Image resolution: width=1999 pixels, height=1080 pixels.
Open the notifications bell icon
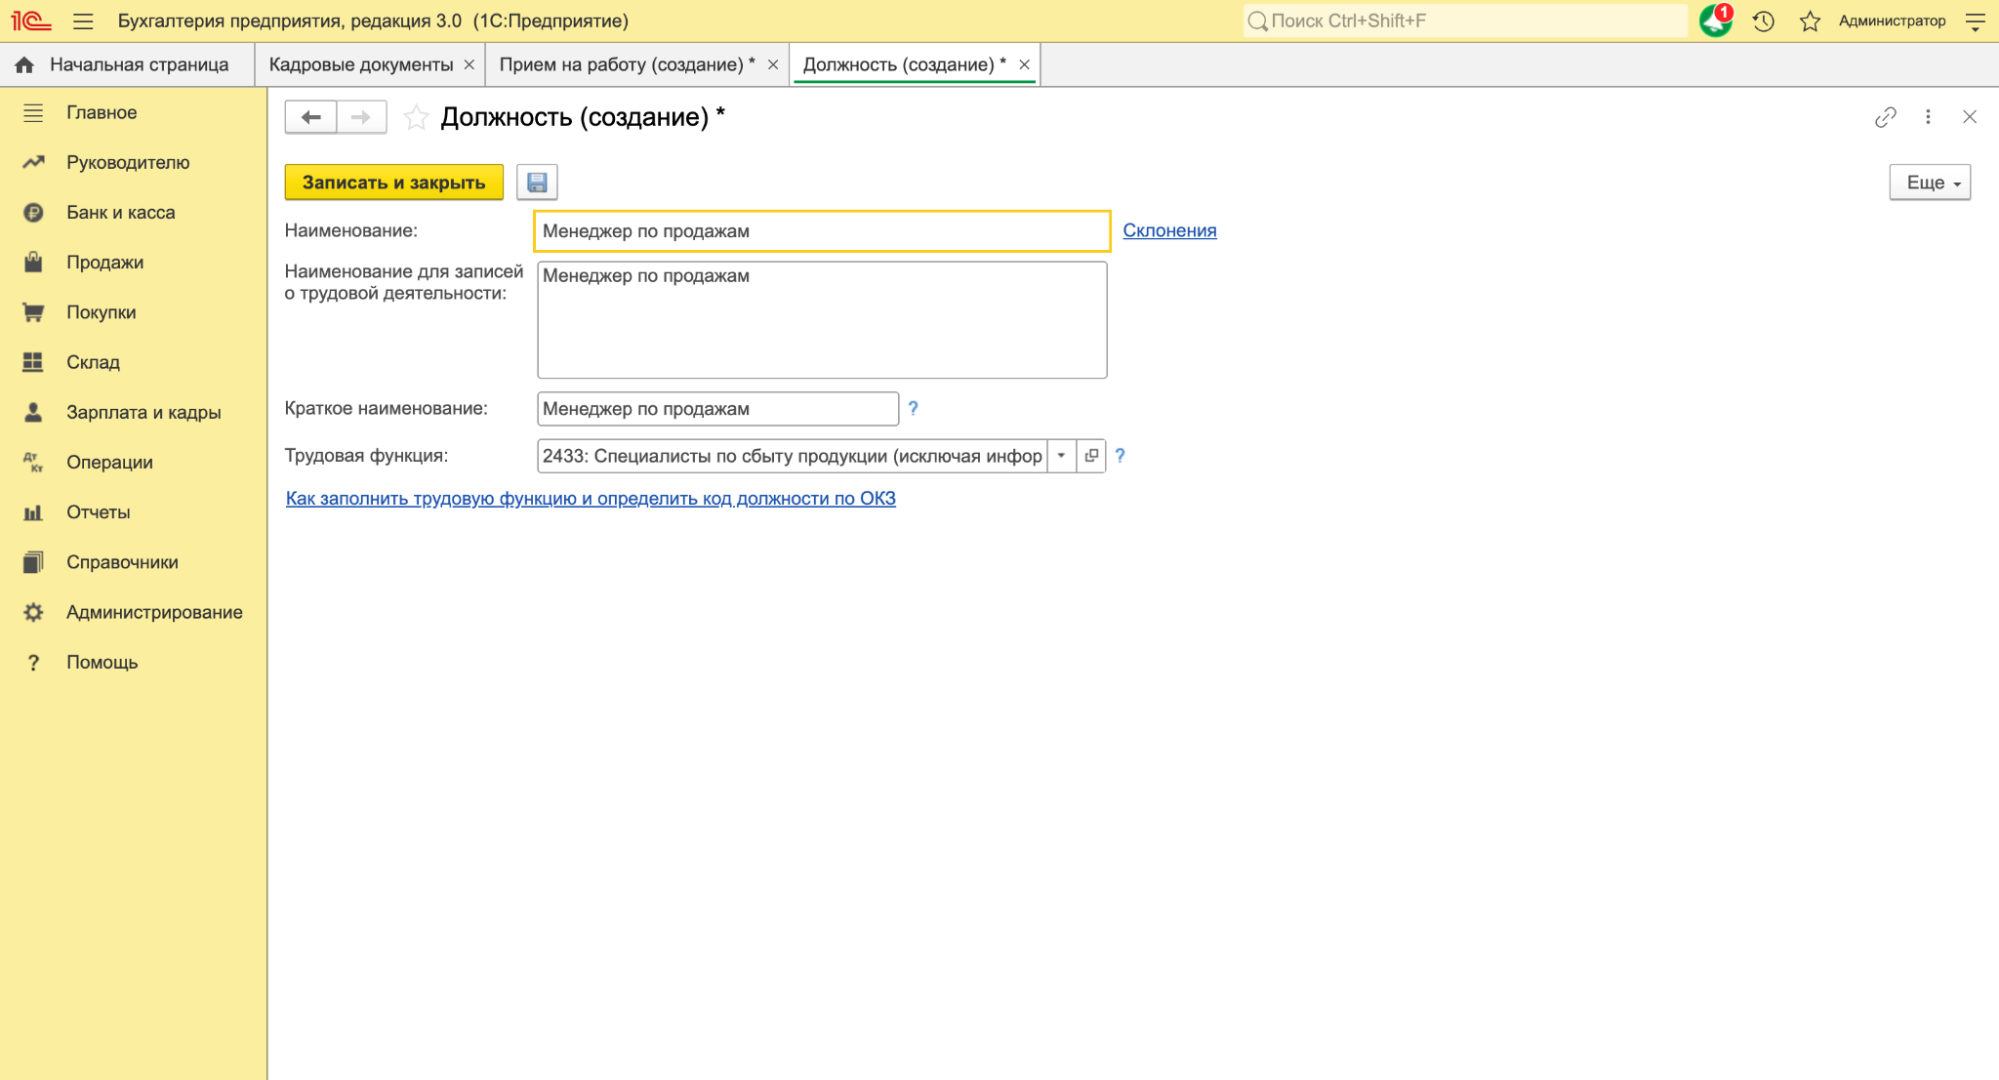tap(1715, 20)
